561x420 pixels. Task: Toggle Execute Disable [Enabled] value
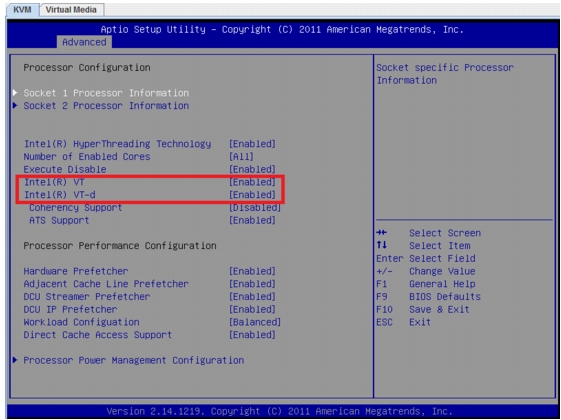point(252,170)
